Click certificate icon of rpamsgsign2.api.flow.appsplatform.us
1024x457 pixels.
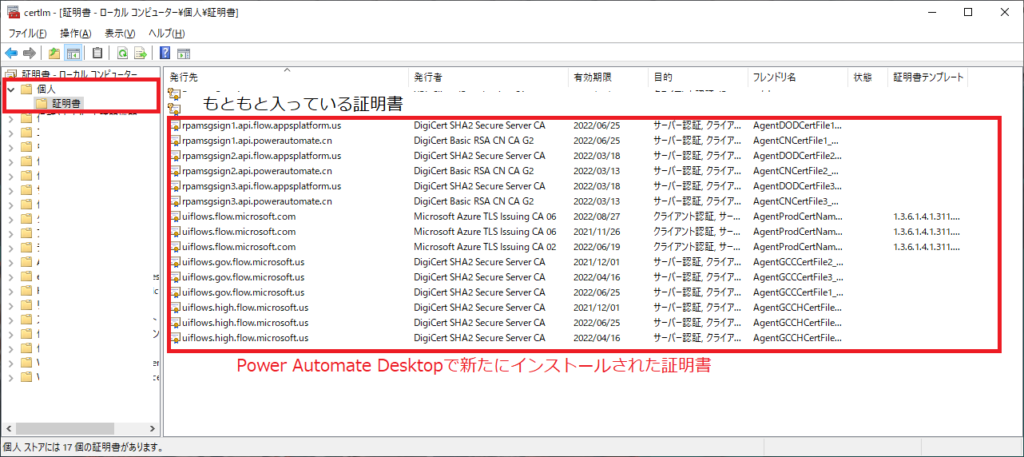(x=175, y=155)
